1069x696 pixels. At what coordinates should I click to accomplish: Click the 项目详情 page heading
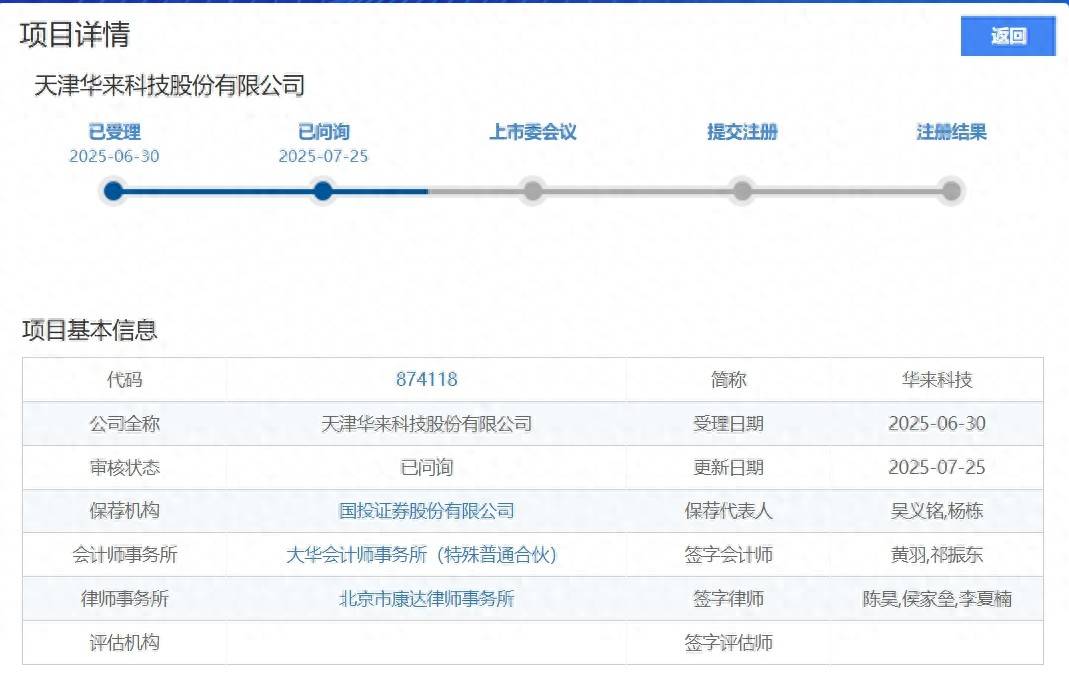click(x=75, y=35)
